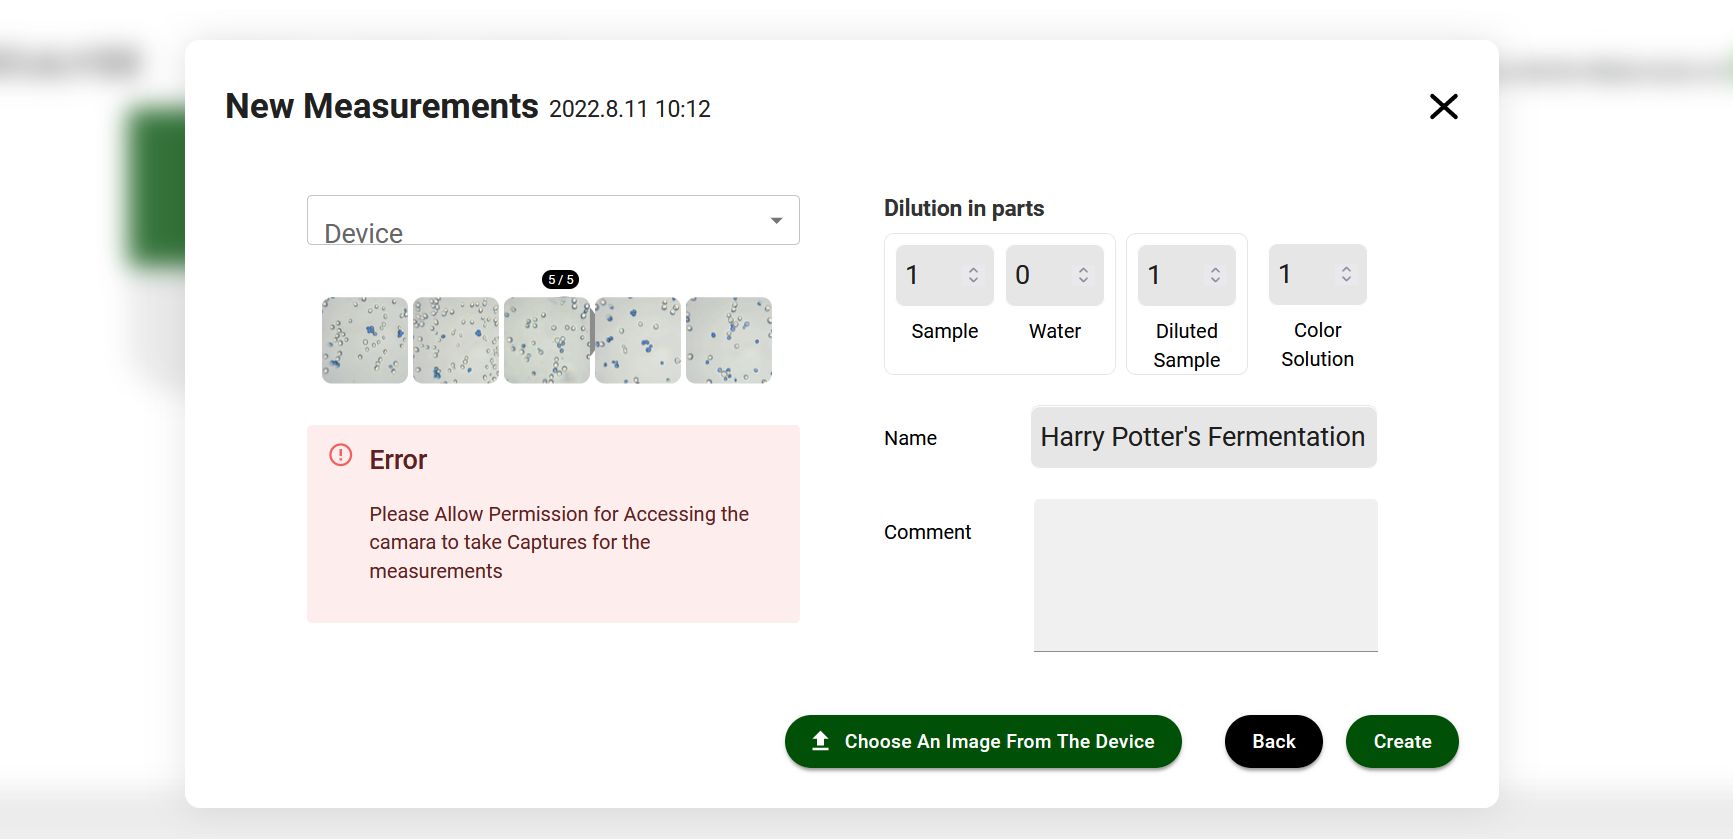Select the fifth microscope image thumbnail
The width and height of the screenshot is (1733, 839).
point(729,340)
